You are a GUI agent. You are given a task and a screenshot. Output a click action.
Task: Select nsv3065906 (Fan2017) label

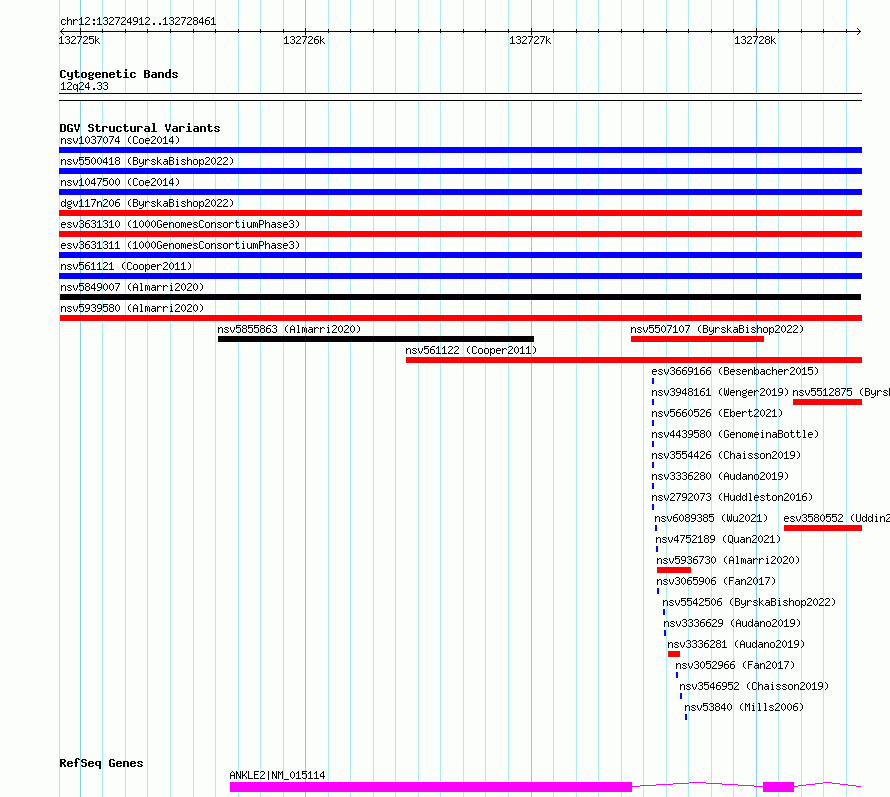point(716,581)
